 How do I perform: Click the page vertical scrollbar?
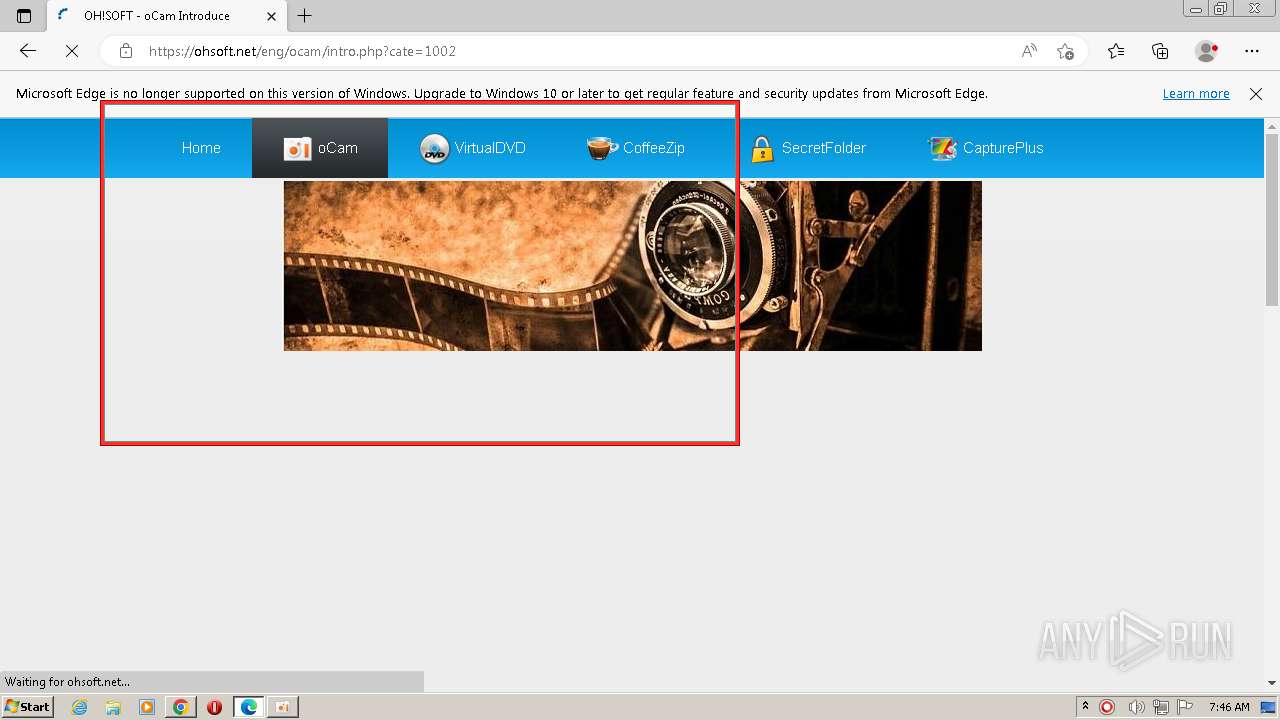click(1272, 219)
